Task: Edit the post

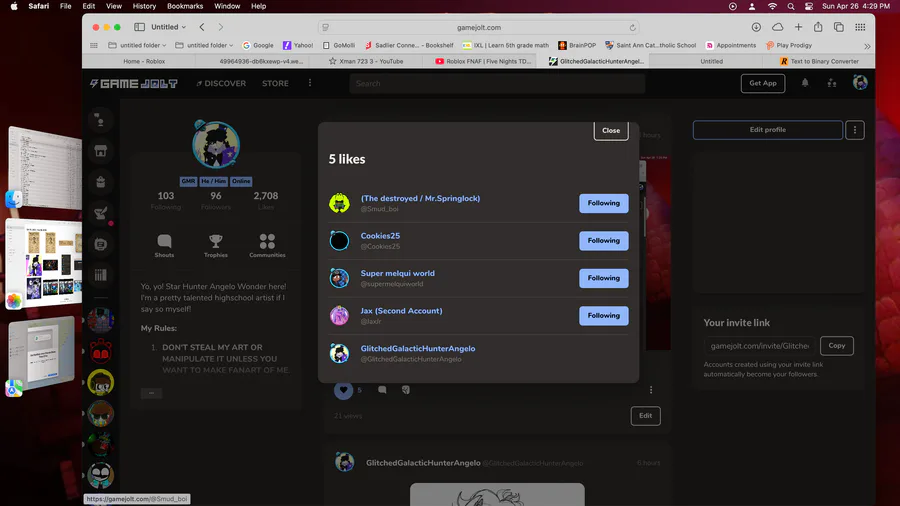Action: pos(645,416)
